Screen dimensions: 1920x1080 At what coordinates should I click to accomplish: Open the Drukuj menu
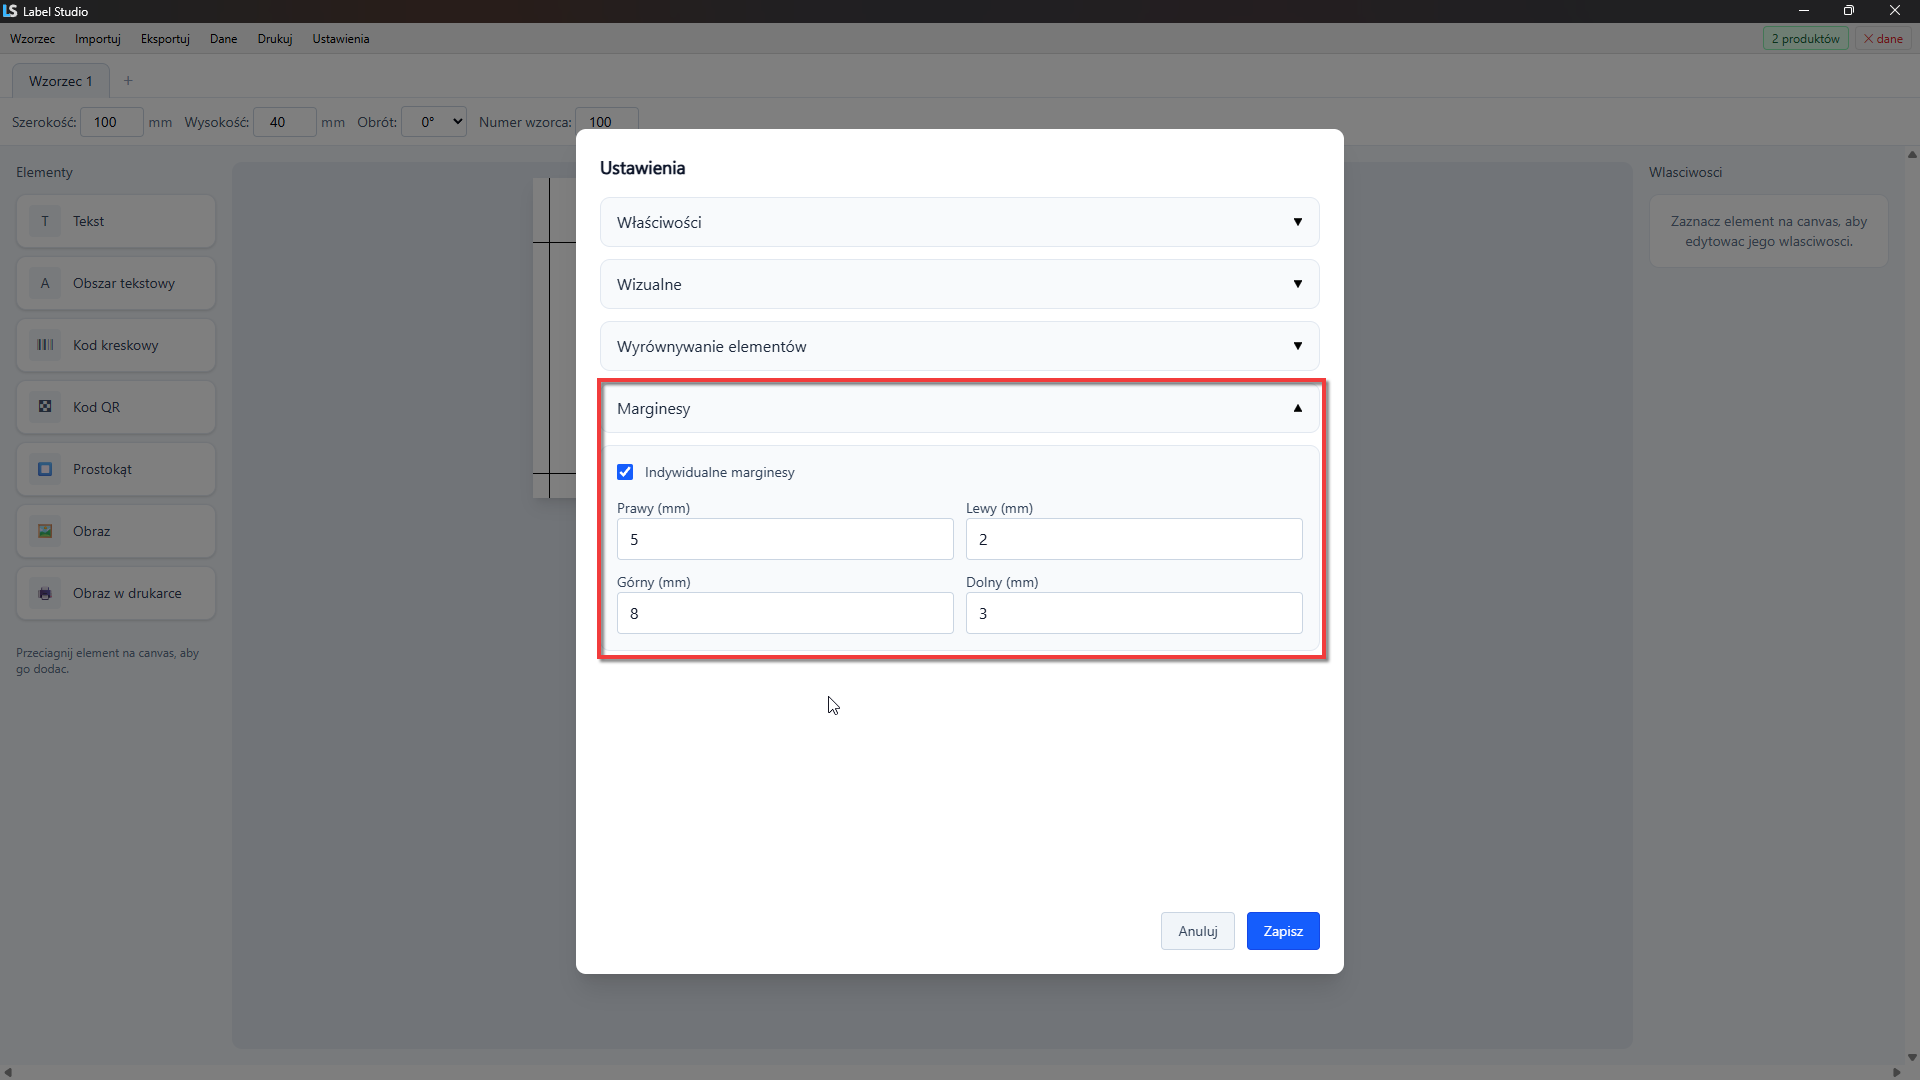[x=275, y=39]
